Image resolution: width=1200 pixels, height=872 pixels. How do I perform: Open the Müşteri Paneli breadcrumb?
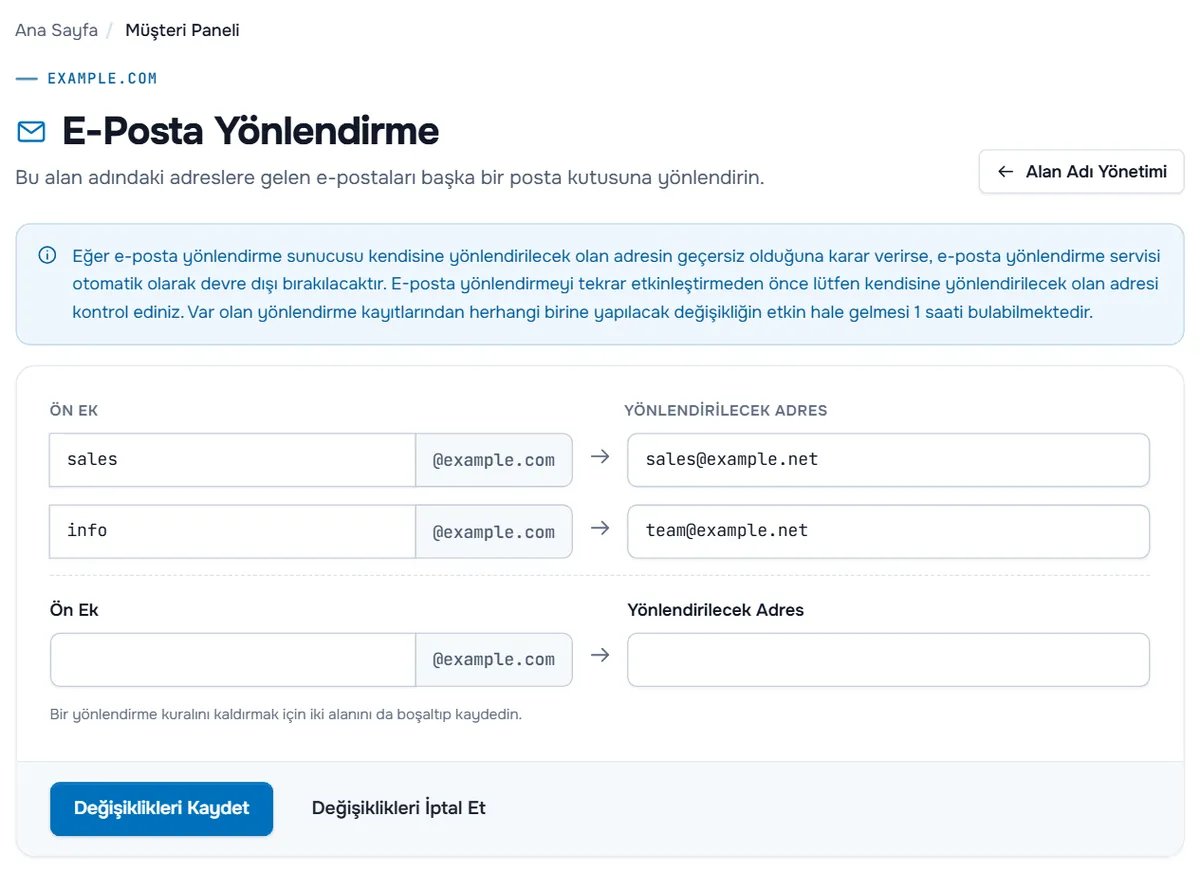point(182,30)
